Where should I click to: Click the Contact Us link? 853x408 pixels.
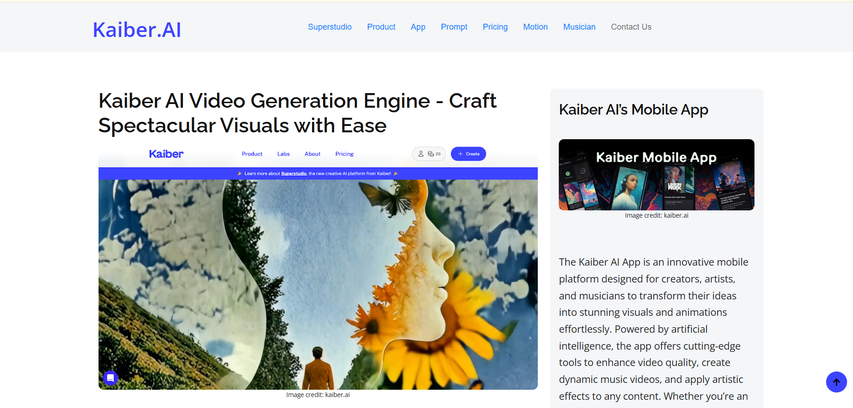pyautogui.click(x=631, y=27)
